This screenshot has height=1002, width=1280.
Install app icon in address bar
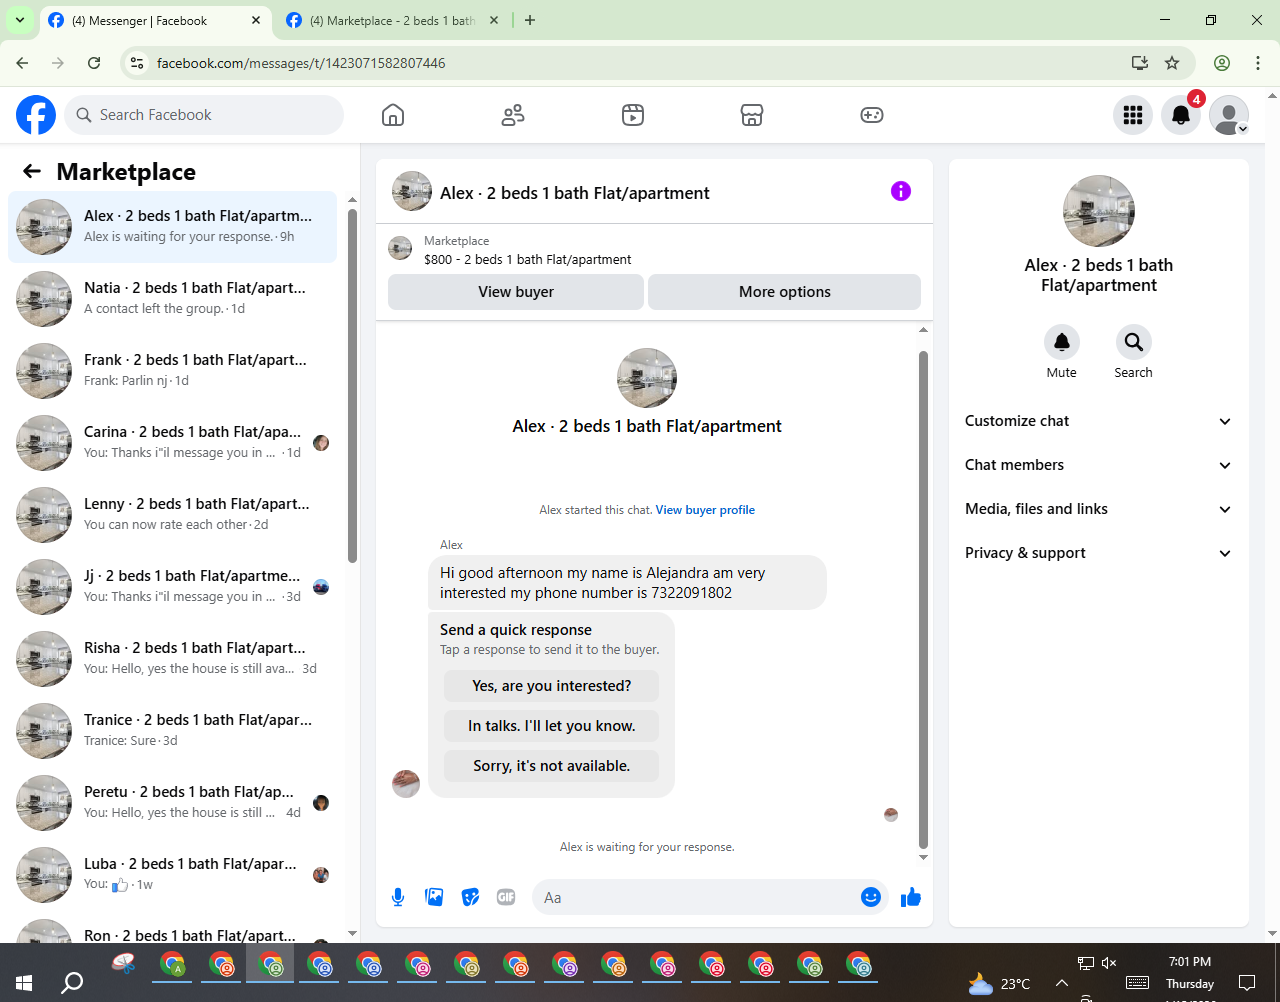coord(1139,63)
